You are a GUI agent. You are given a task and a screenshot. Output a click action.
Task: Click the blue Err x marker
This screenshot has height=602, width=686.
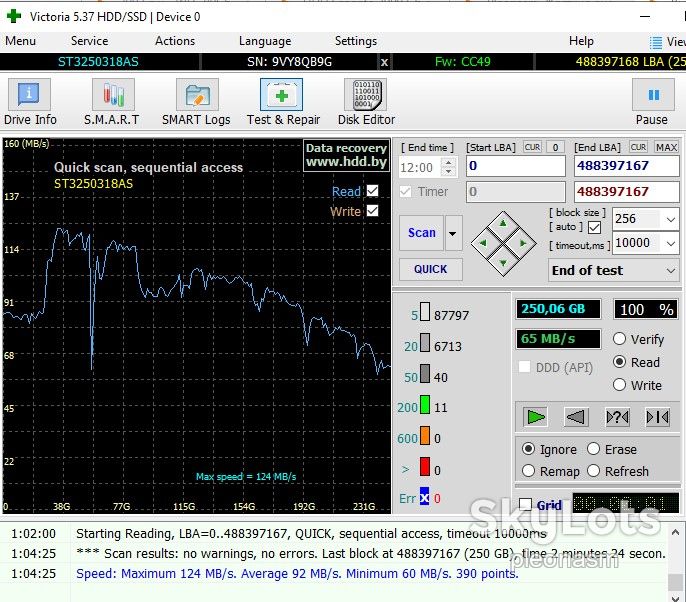point(424,497)
